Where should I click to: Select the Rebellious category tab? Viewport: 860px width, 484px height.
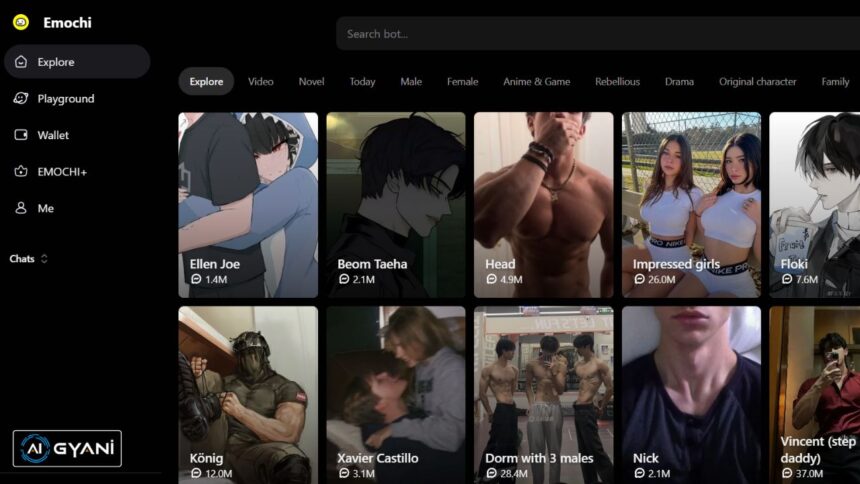(617, 82)
